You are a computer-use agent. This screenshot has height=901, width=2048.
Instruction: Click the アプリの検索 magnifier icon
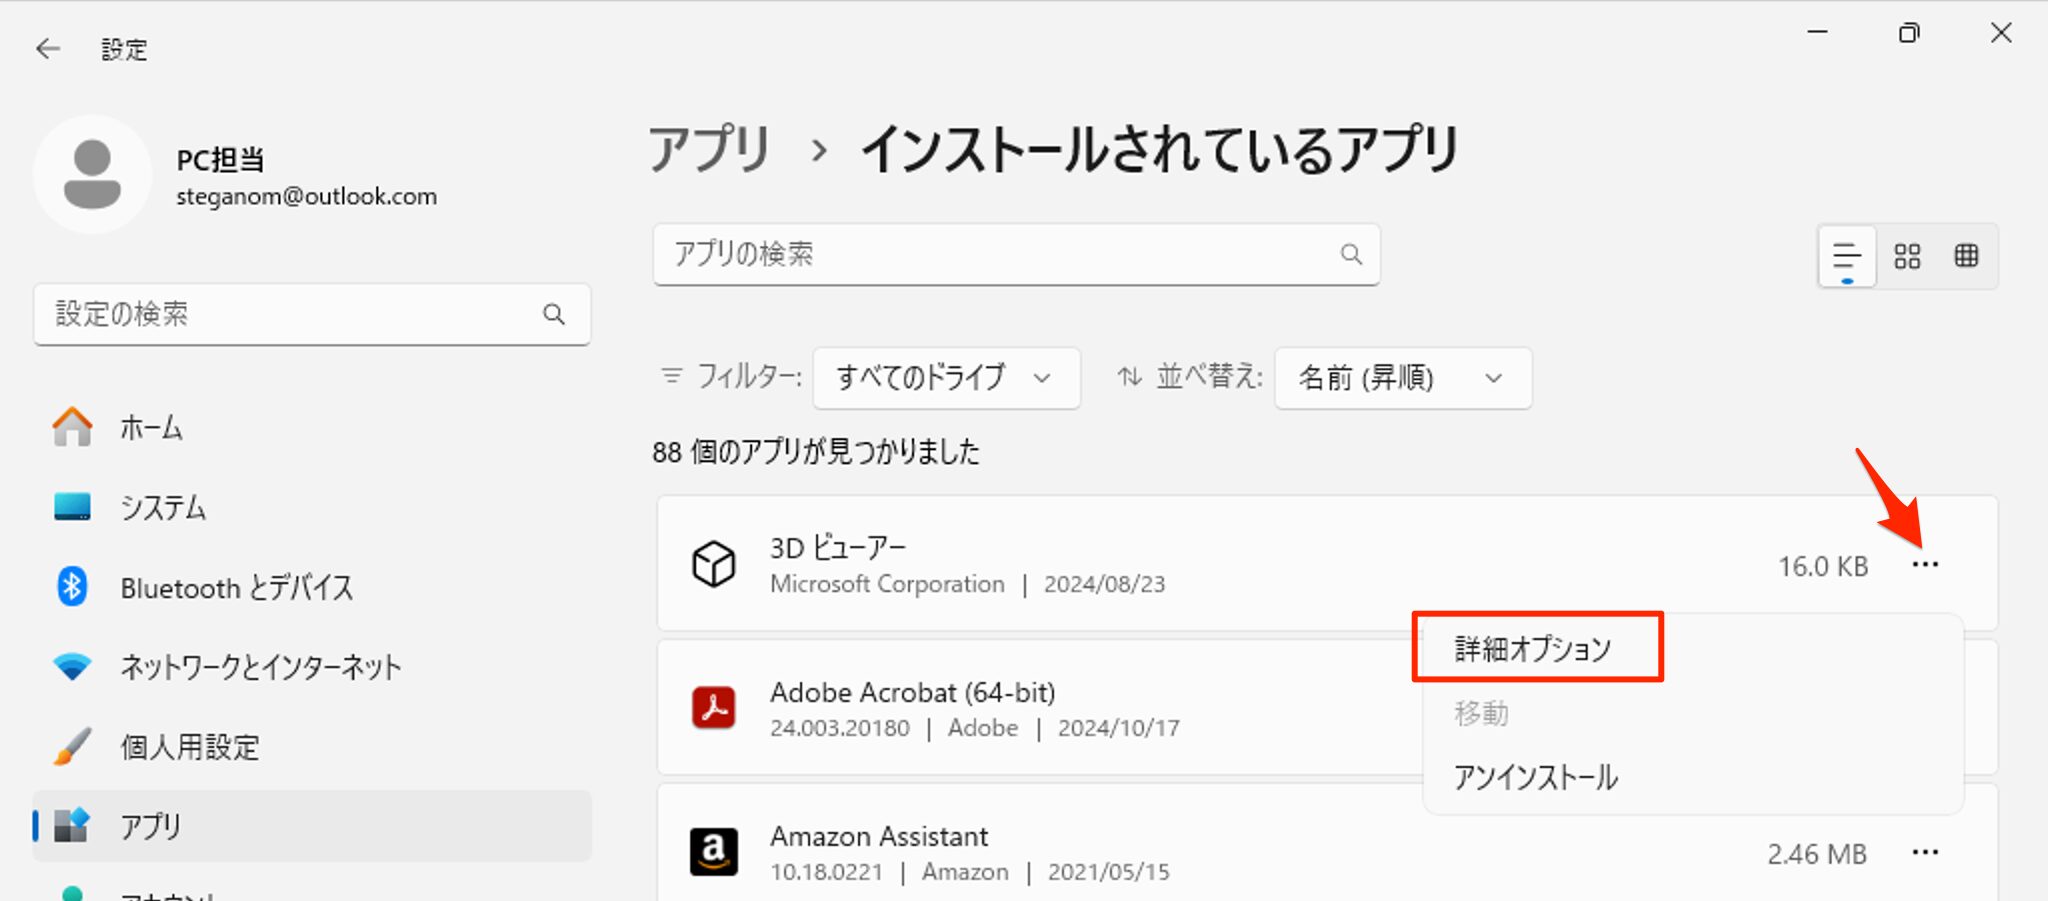point(1352,254)
